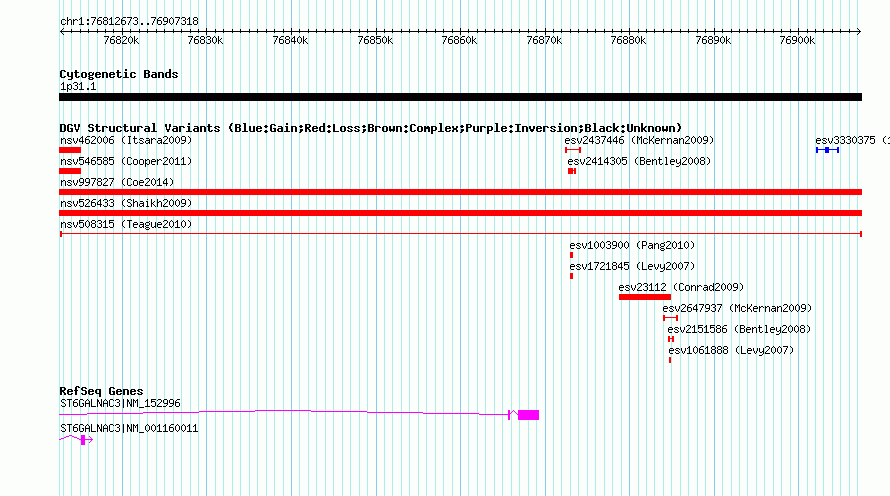
Task: Click the ruler's left arrowhead
Action: click(62, 31)
